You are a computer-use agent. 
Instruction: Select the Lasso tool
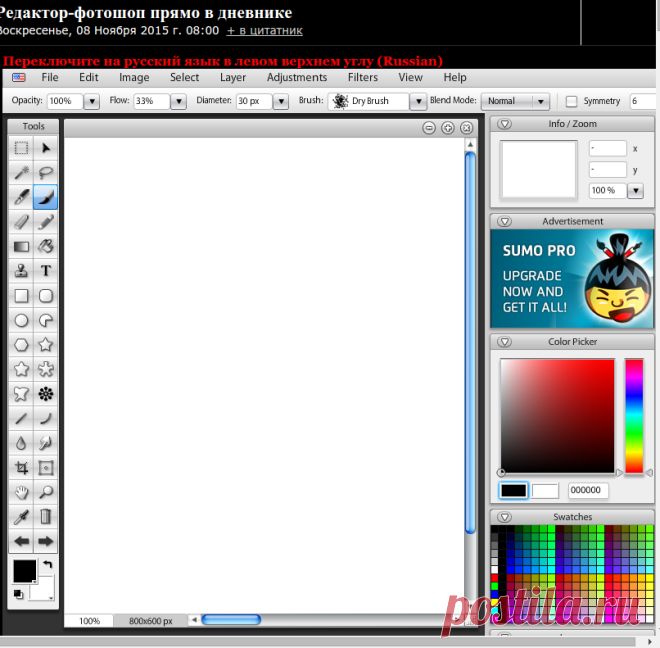[x=45, y=172]
